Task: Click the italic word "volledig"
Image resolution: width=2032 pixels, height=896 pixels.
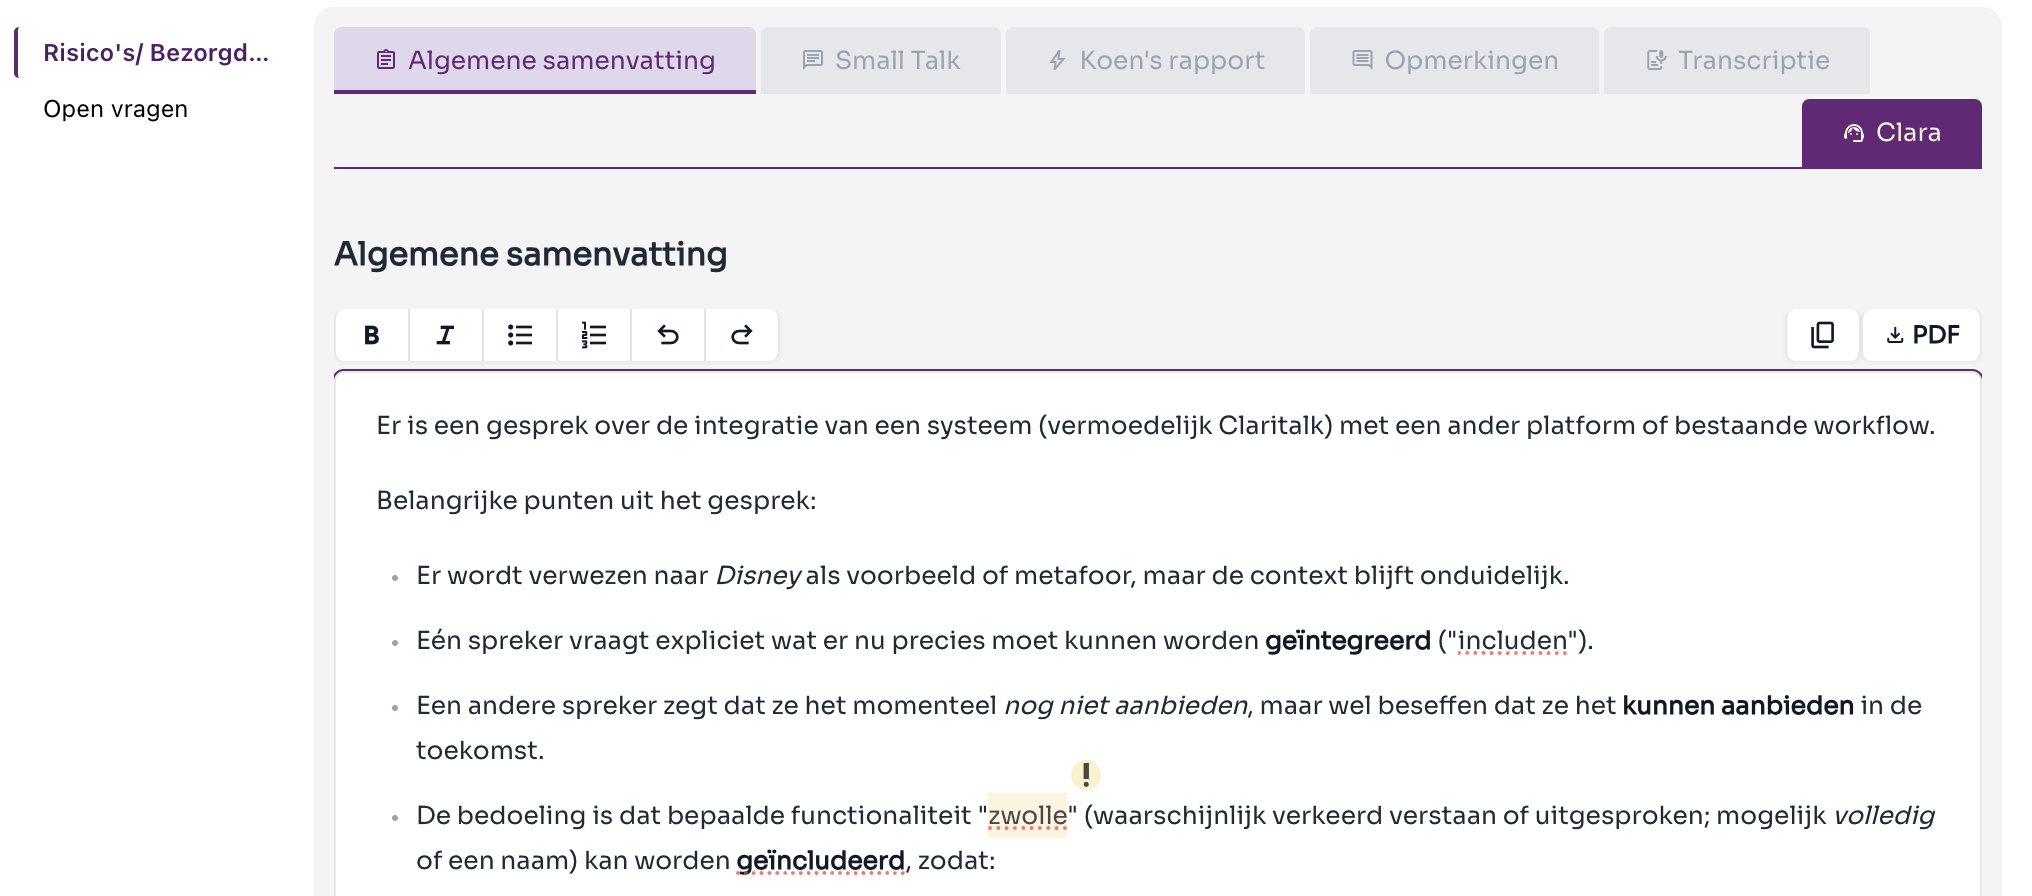Action: coord(1884,816)
